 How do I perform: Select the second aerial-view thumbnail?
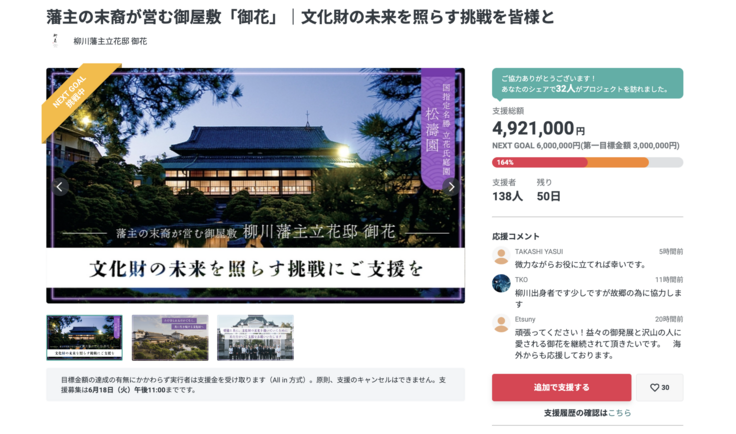click(x=170, y=338)
